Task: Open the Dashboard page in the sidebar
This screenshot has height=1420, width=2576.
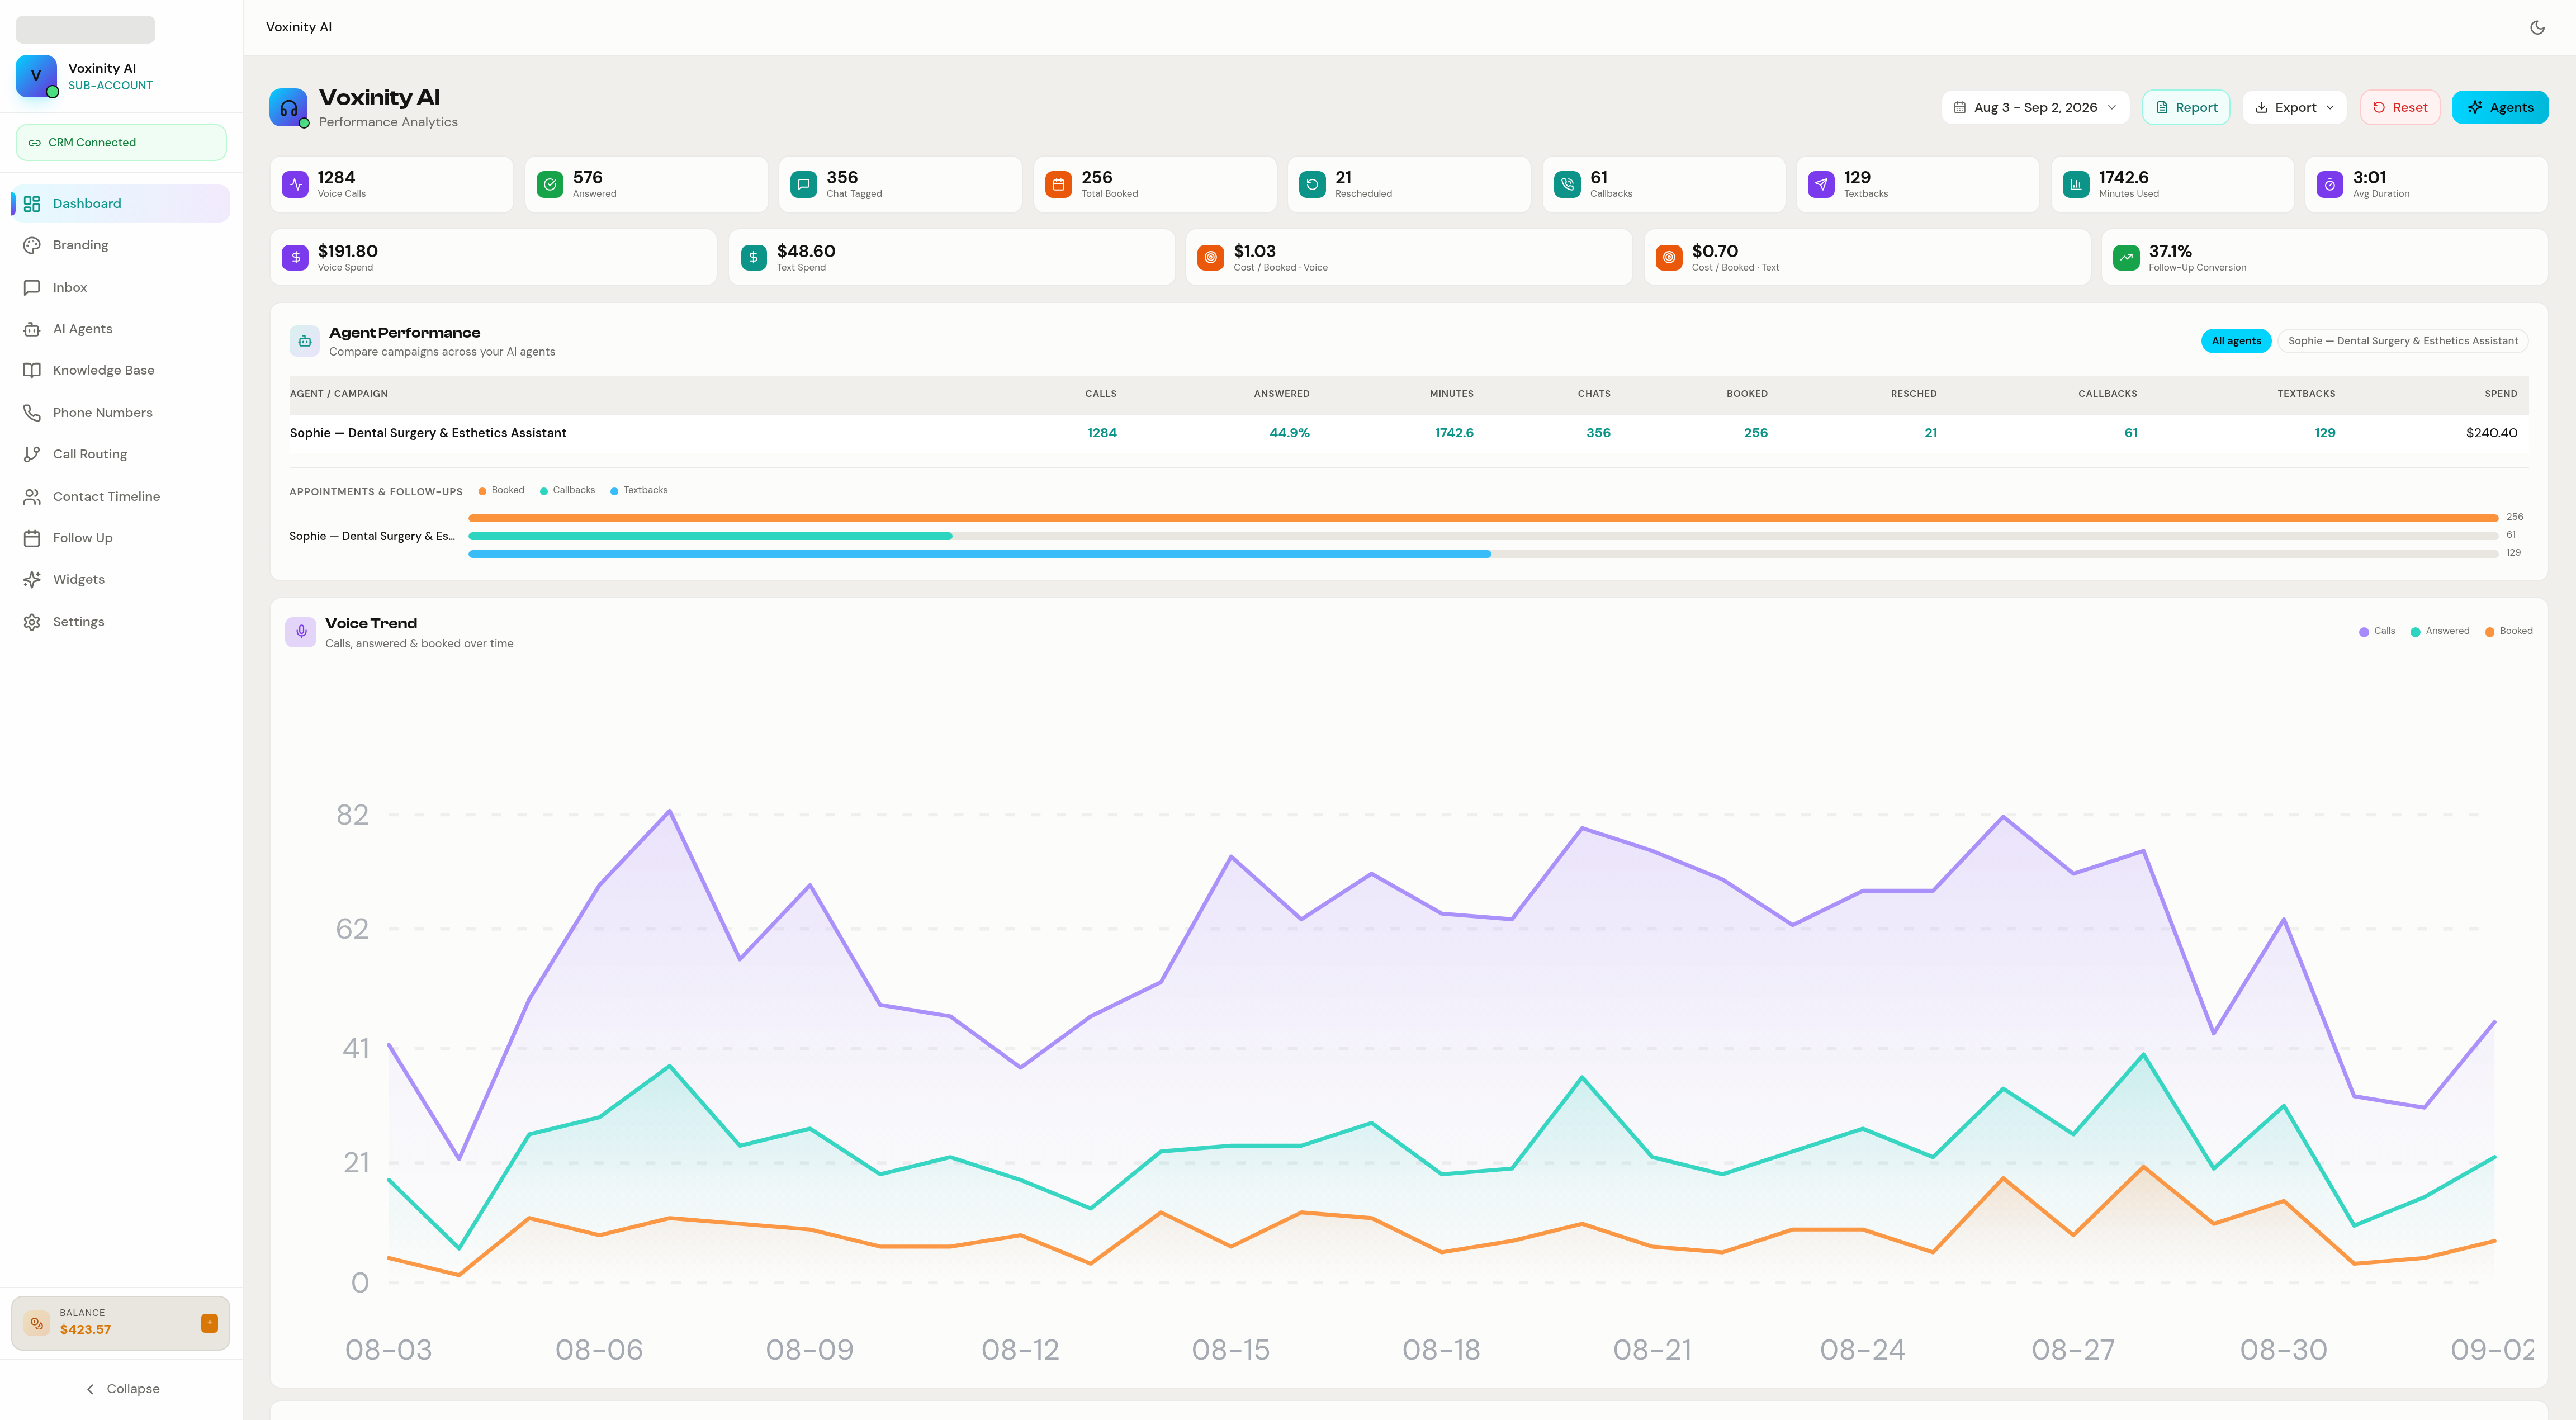Action: 121,203
